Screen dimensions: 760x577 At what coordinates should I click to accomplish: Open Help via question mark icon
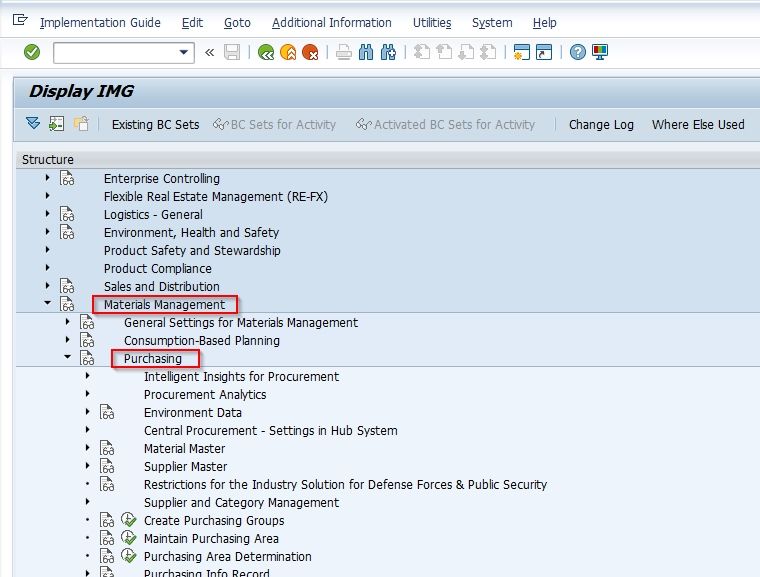point(578,52)
